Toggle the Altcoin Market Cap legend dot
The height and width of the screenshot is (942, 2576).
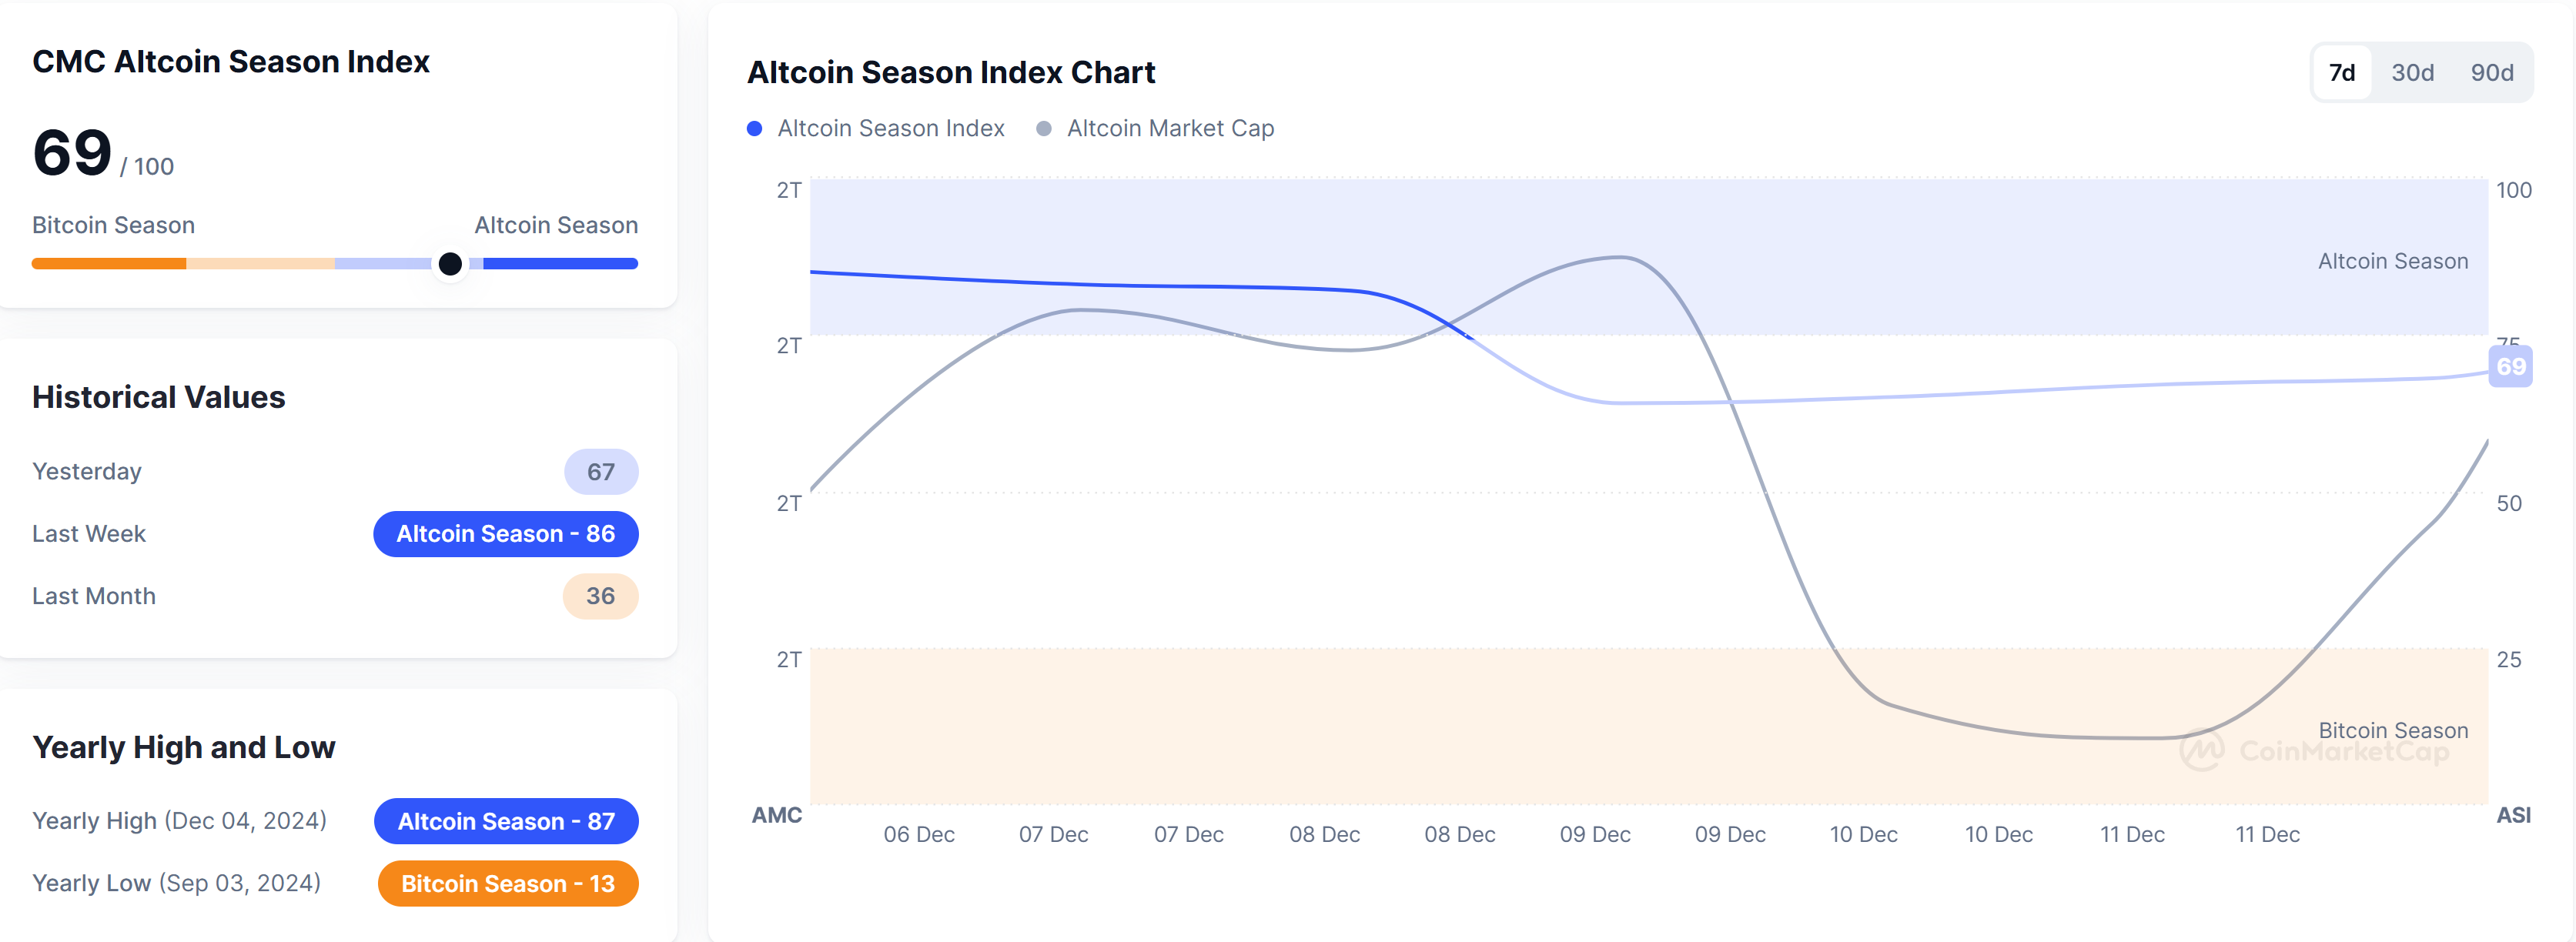(1044, 129)
